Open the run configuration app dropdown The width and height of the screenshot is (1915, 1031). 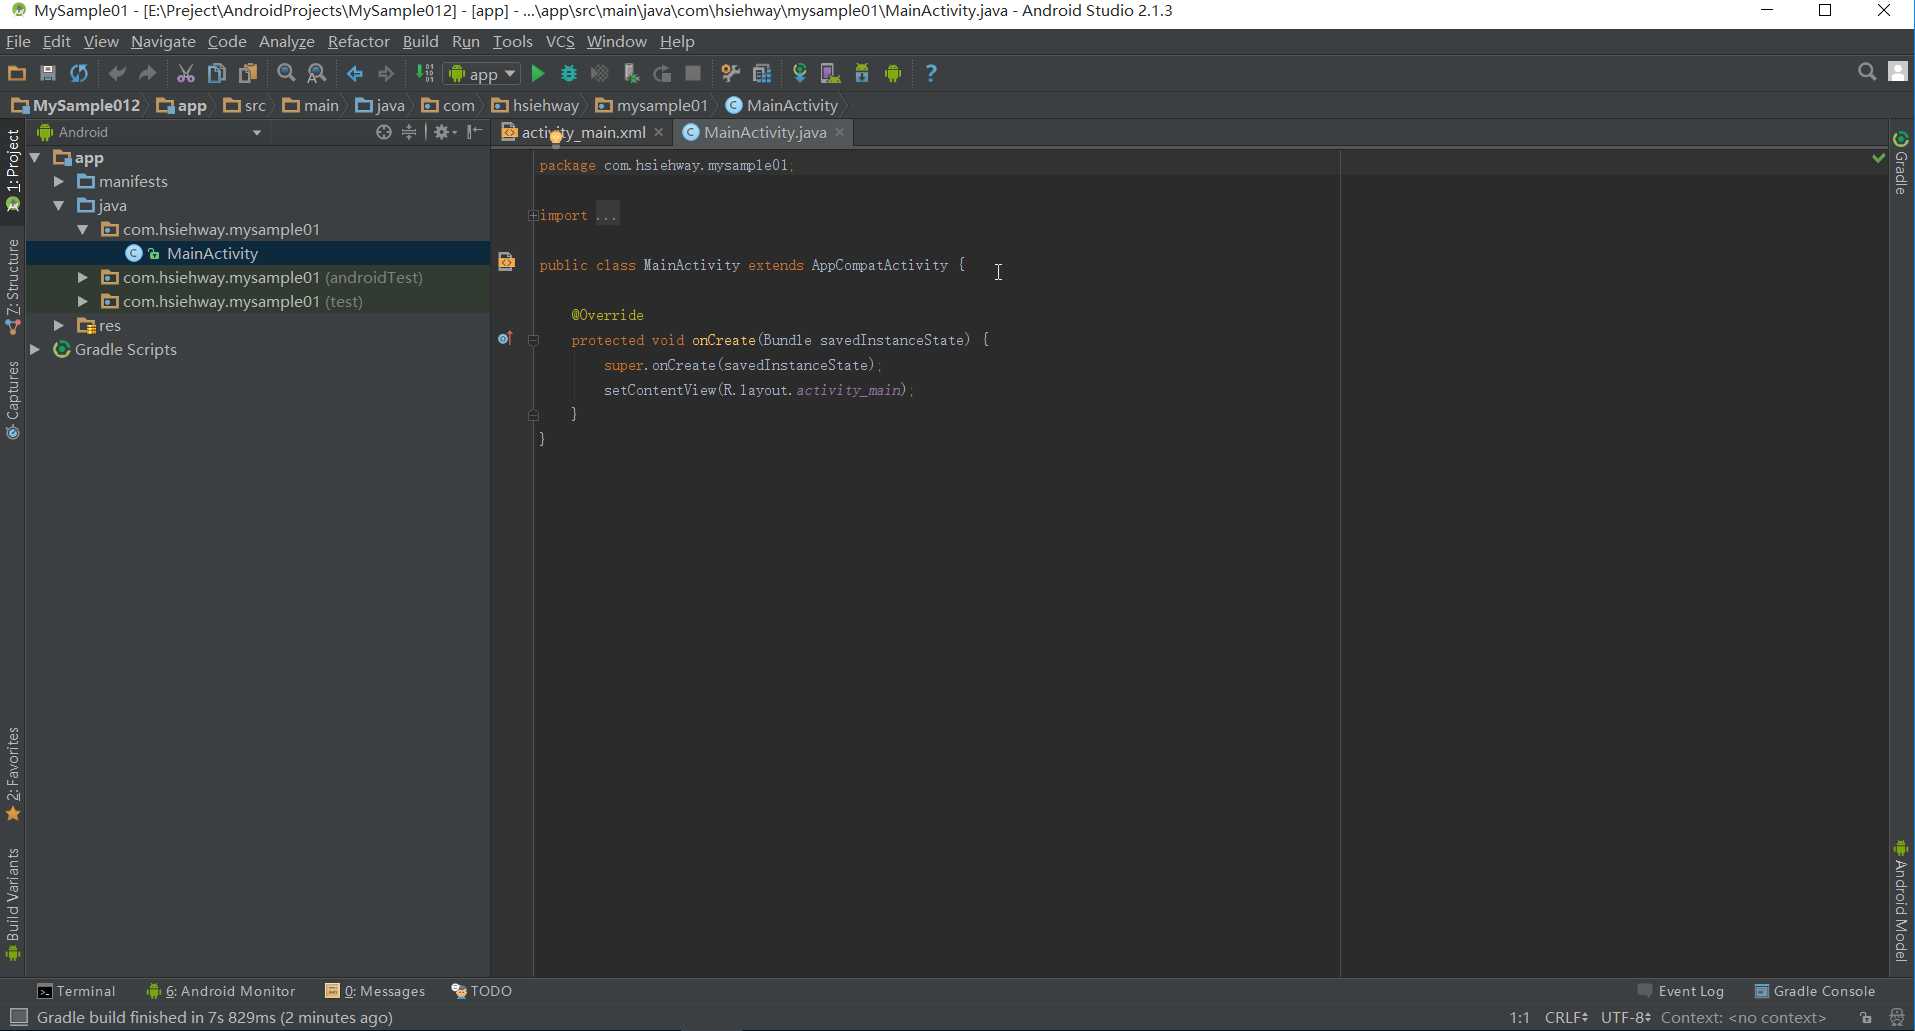[x=483, y=74]
